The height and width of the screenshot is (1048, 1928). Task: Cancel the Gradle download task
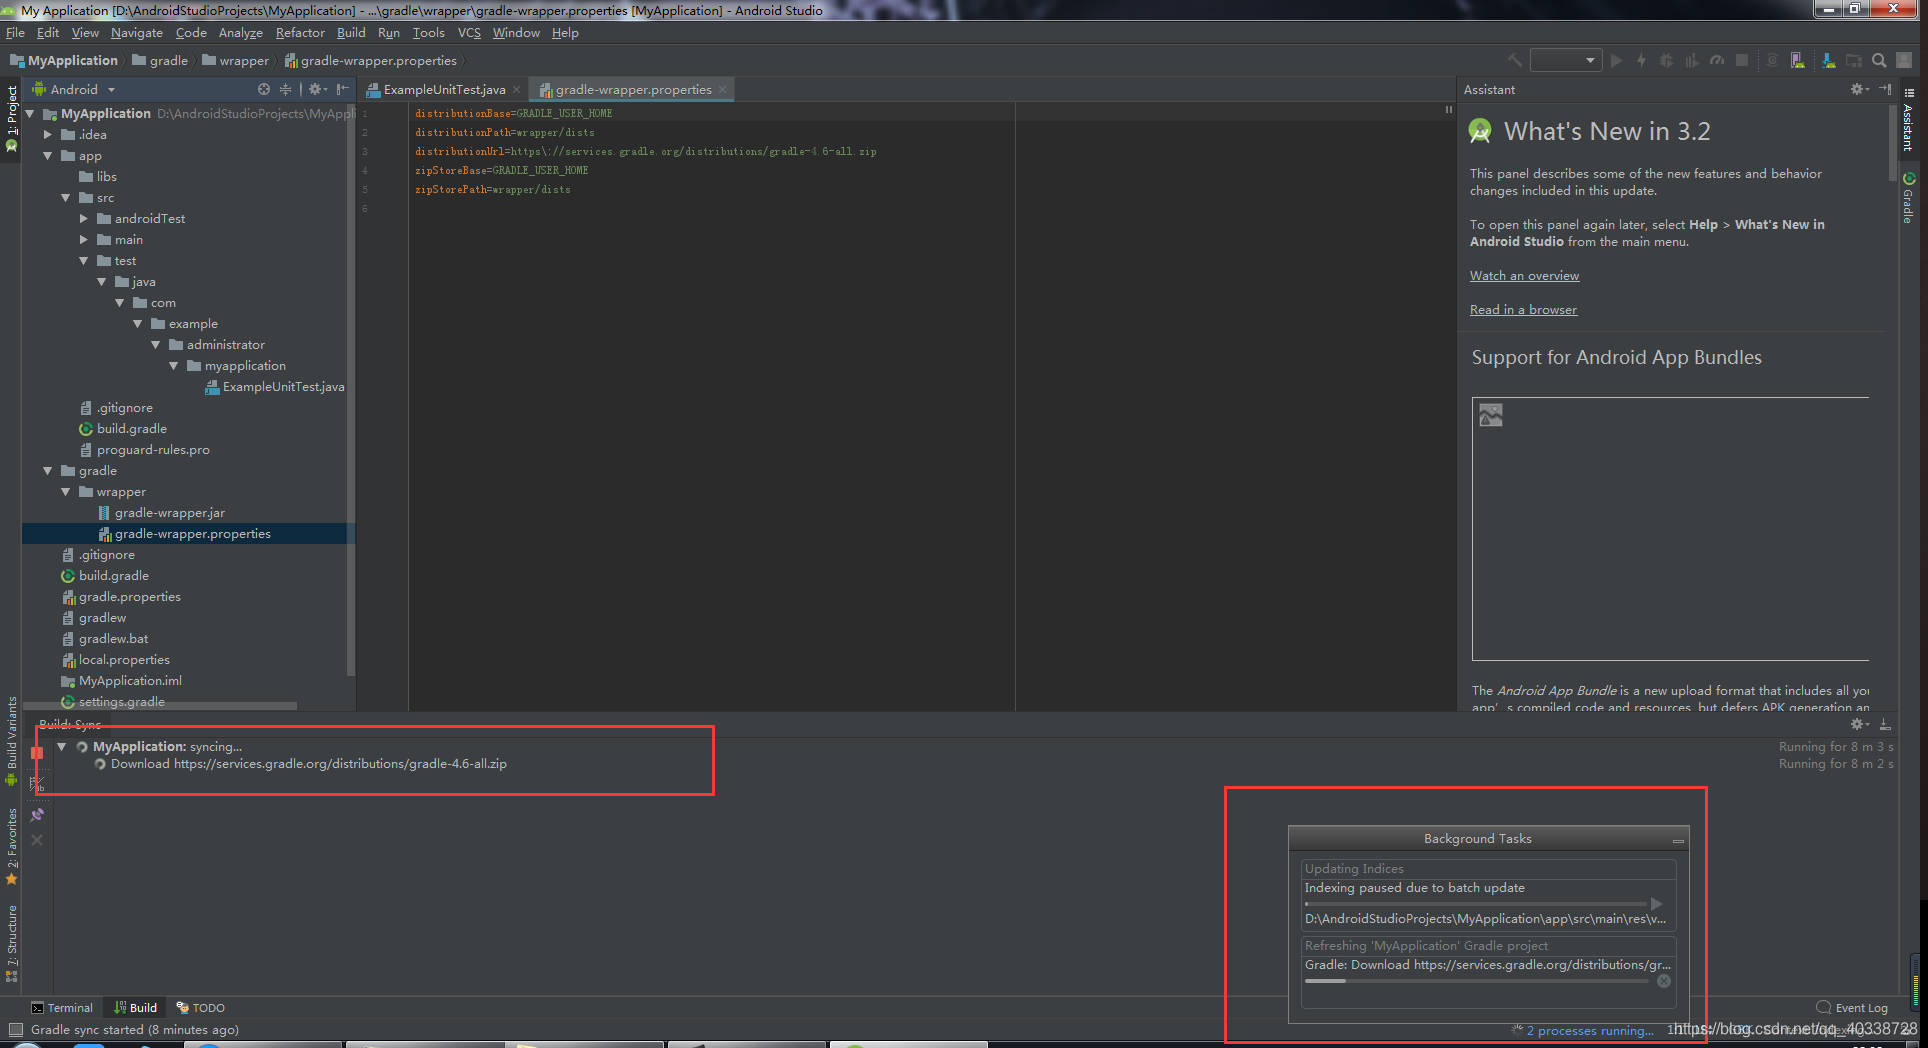click(1664, 981)
